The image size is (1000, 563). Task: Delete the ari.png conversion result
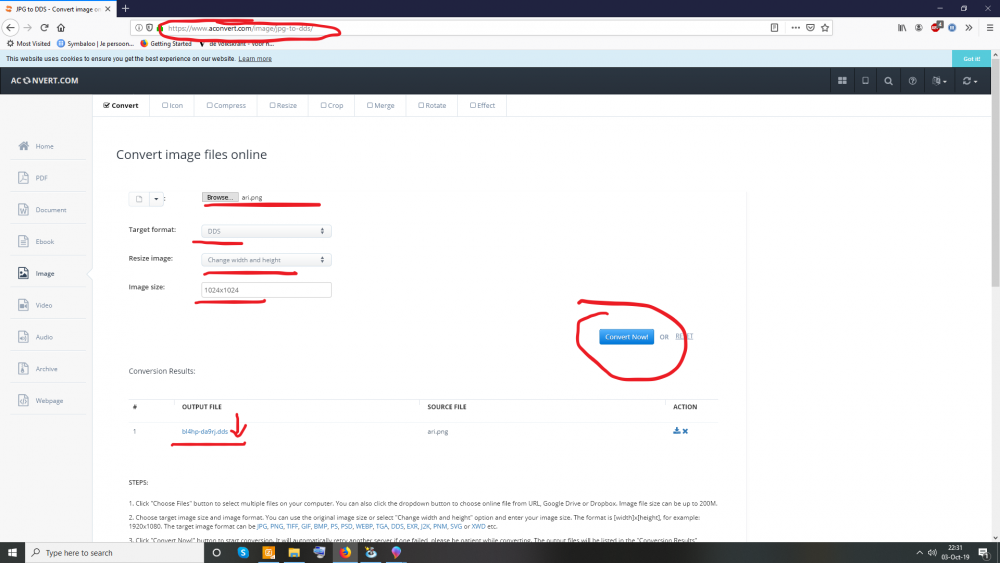(685, 431)
